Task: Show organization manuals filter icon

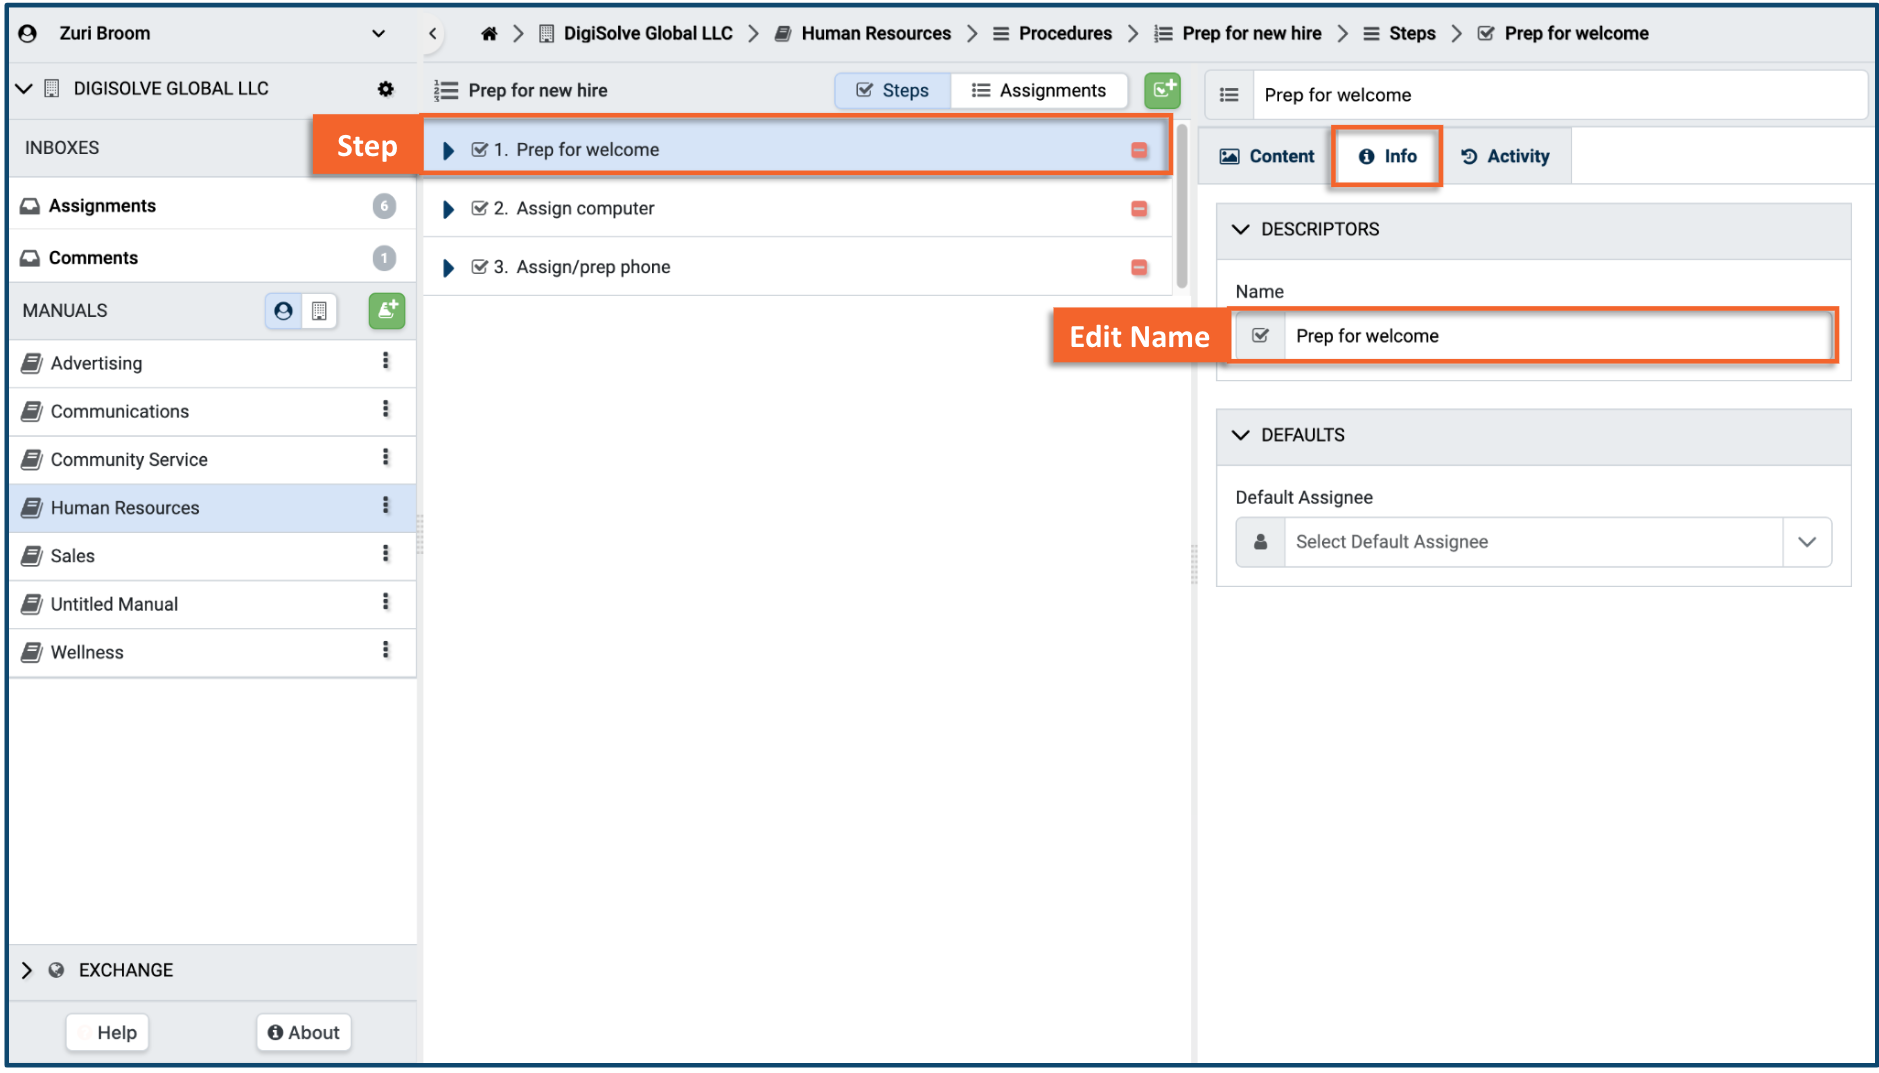Action: (319, 311)
